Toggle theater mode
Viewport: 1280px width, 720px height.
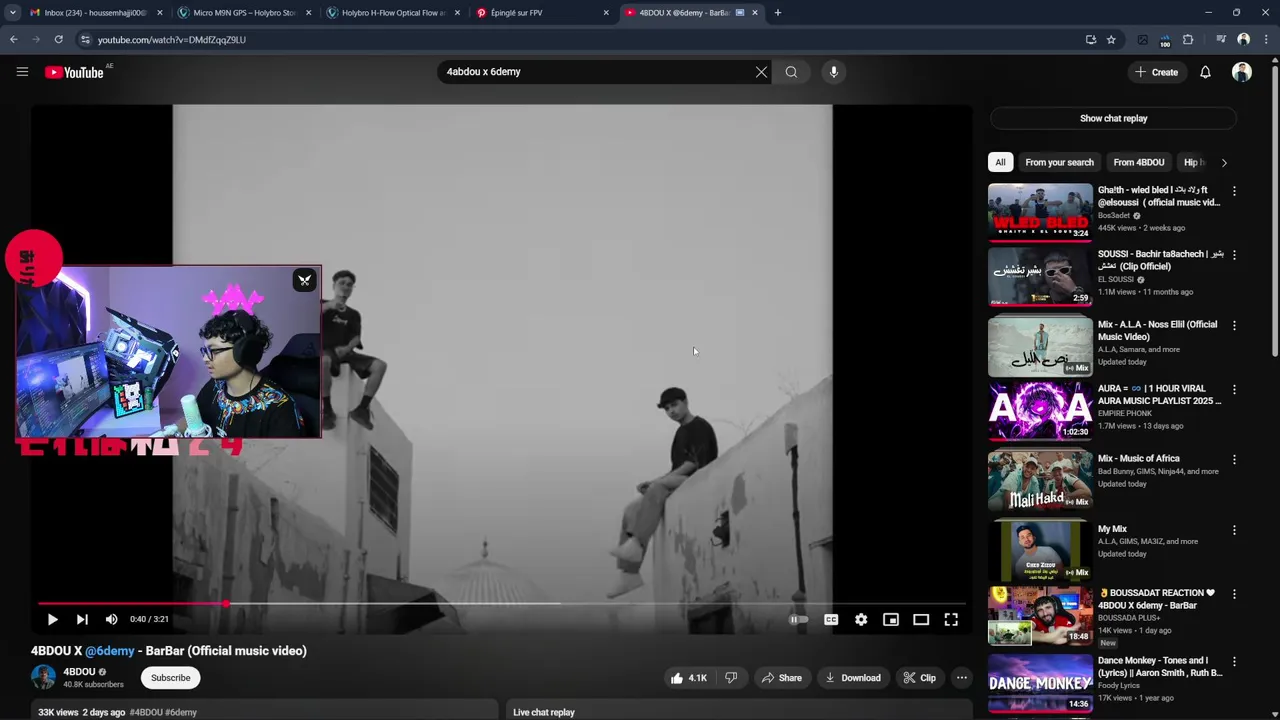tap(921, 619)
